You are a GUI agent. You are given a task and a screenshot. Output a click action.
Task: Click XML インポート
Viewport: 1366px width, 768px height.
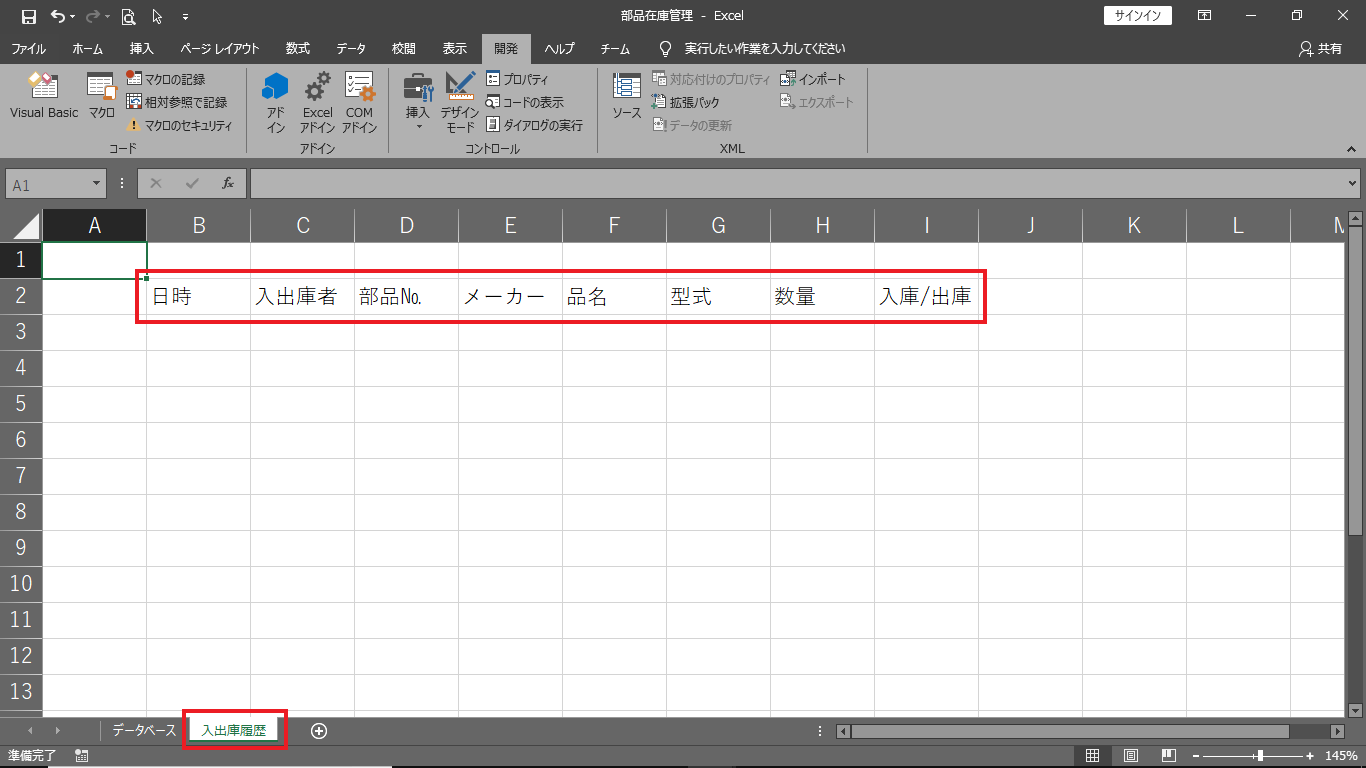tap(813, 79)
